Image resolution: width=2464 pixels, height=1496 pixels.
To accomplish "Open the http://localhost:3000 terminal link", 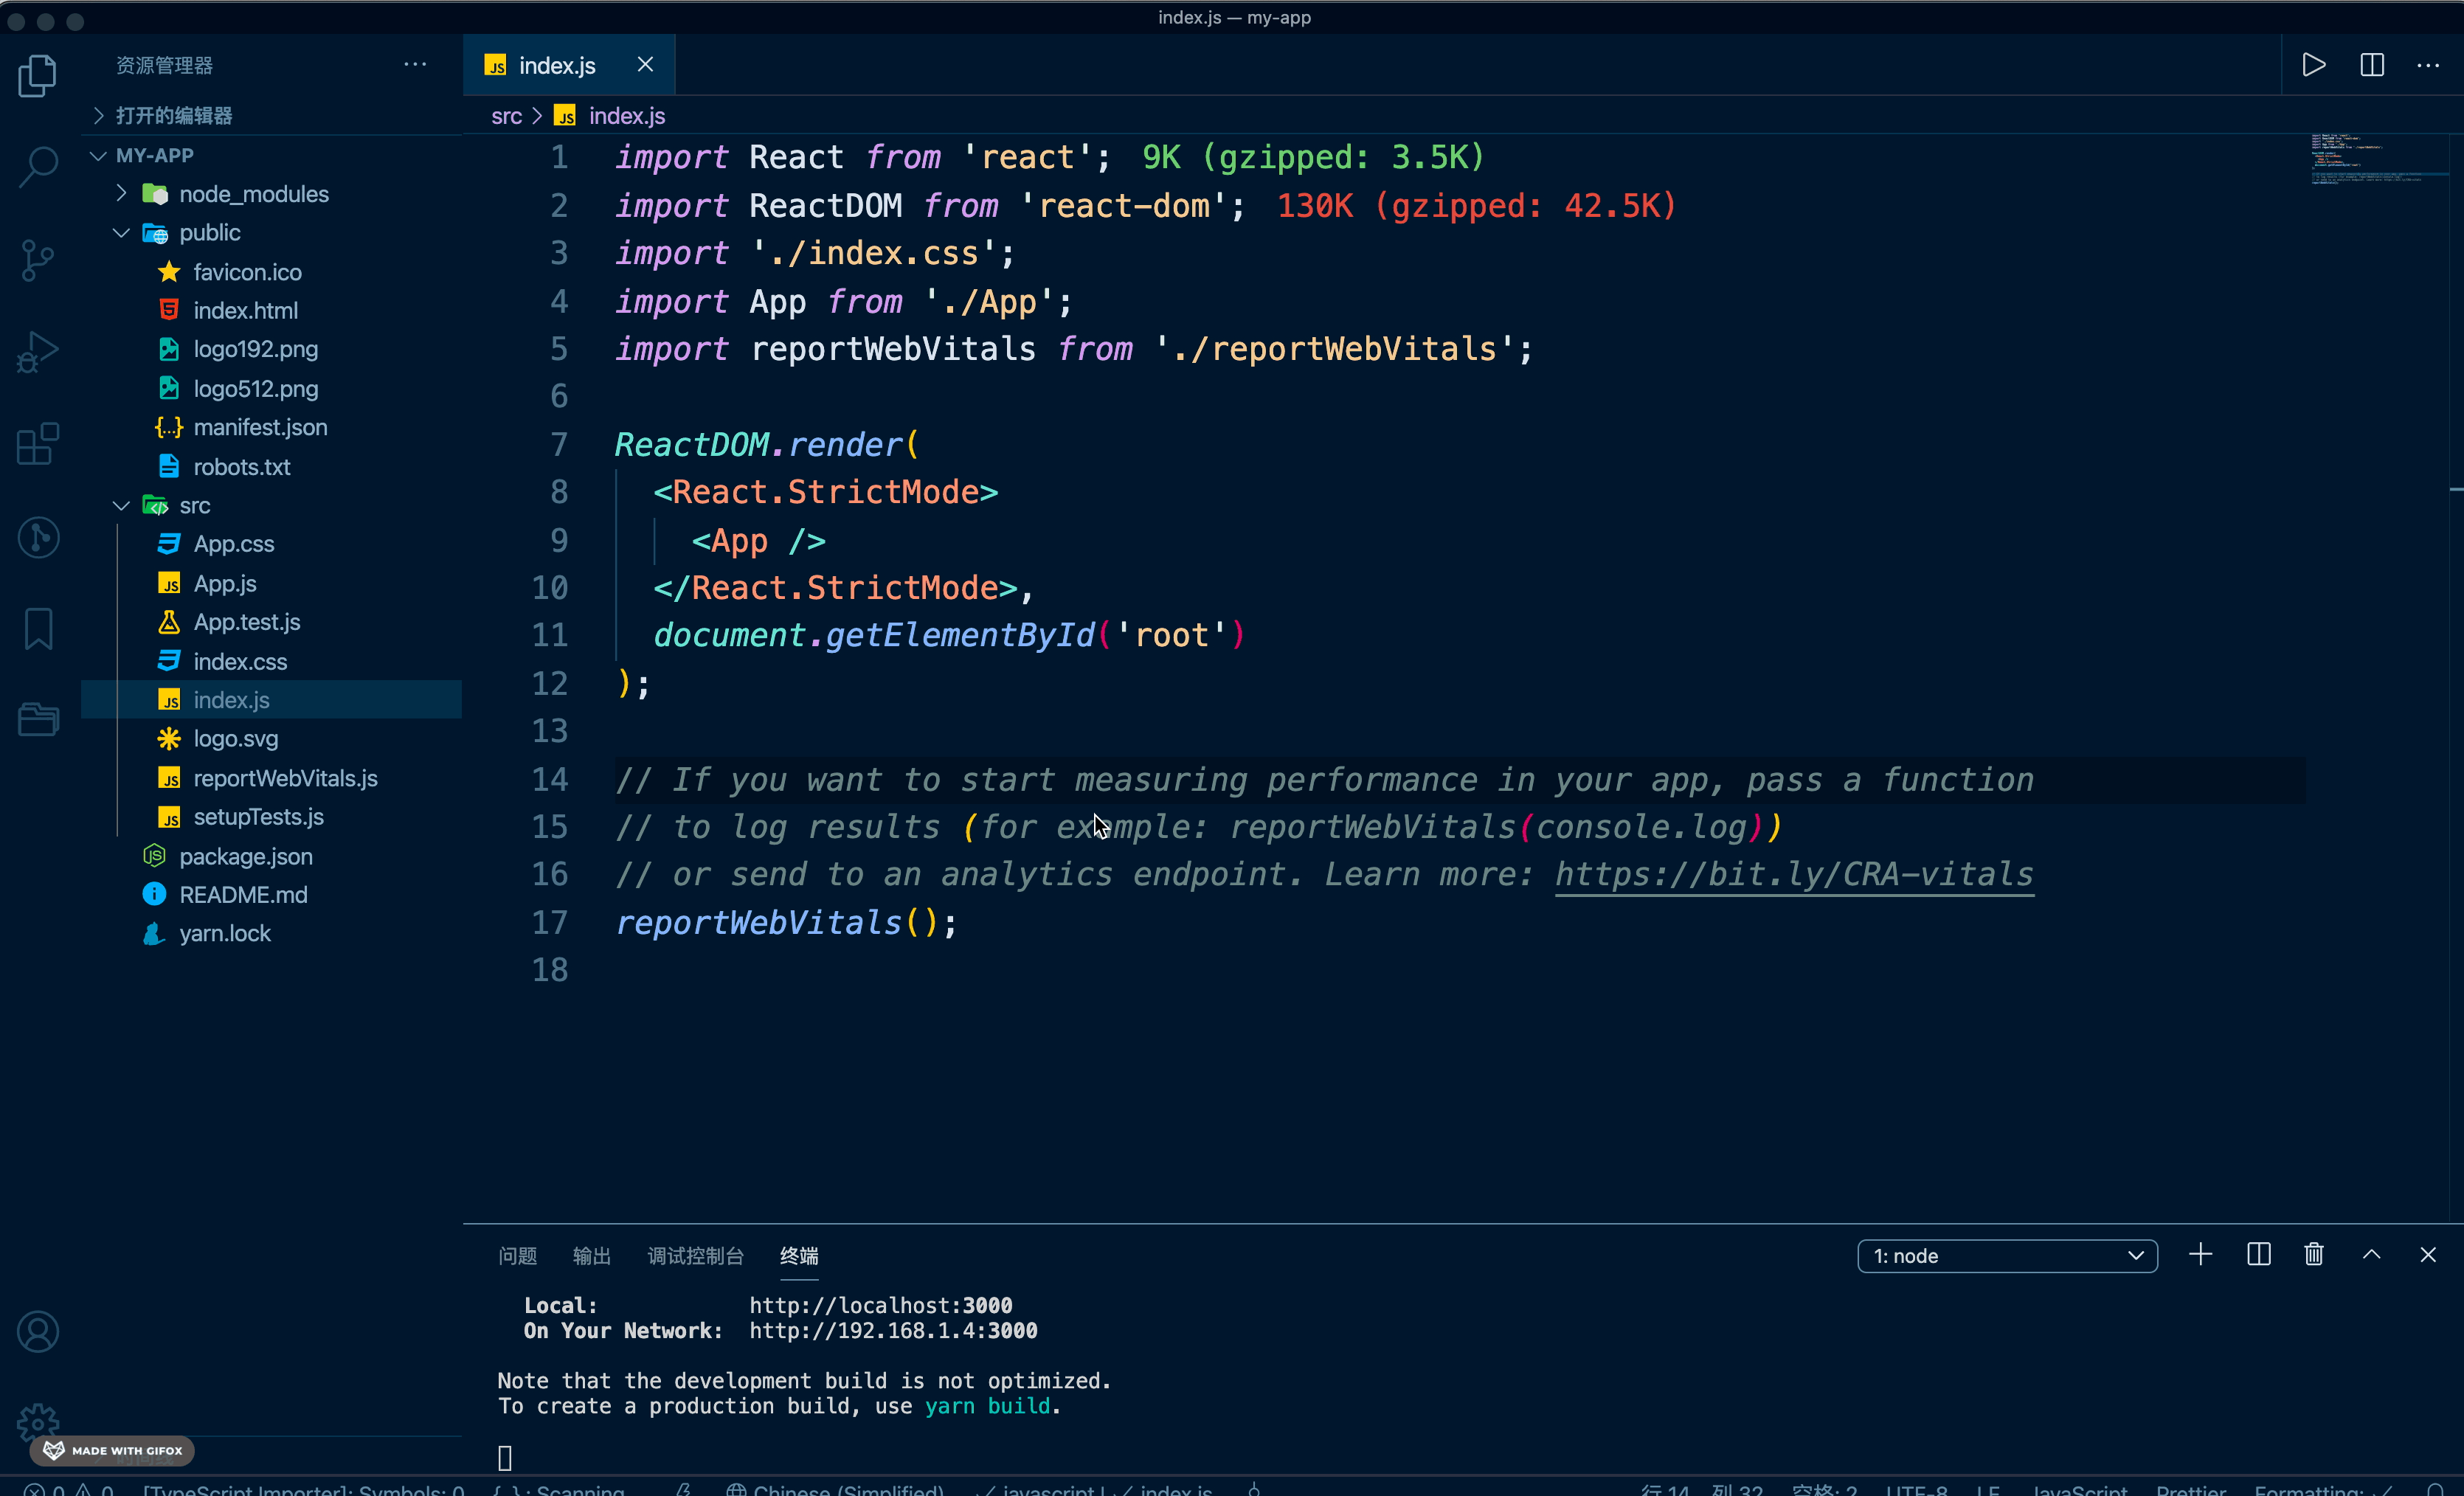I will (x=880, y=1305).
